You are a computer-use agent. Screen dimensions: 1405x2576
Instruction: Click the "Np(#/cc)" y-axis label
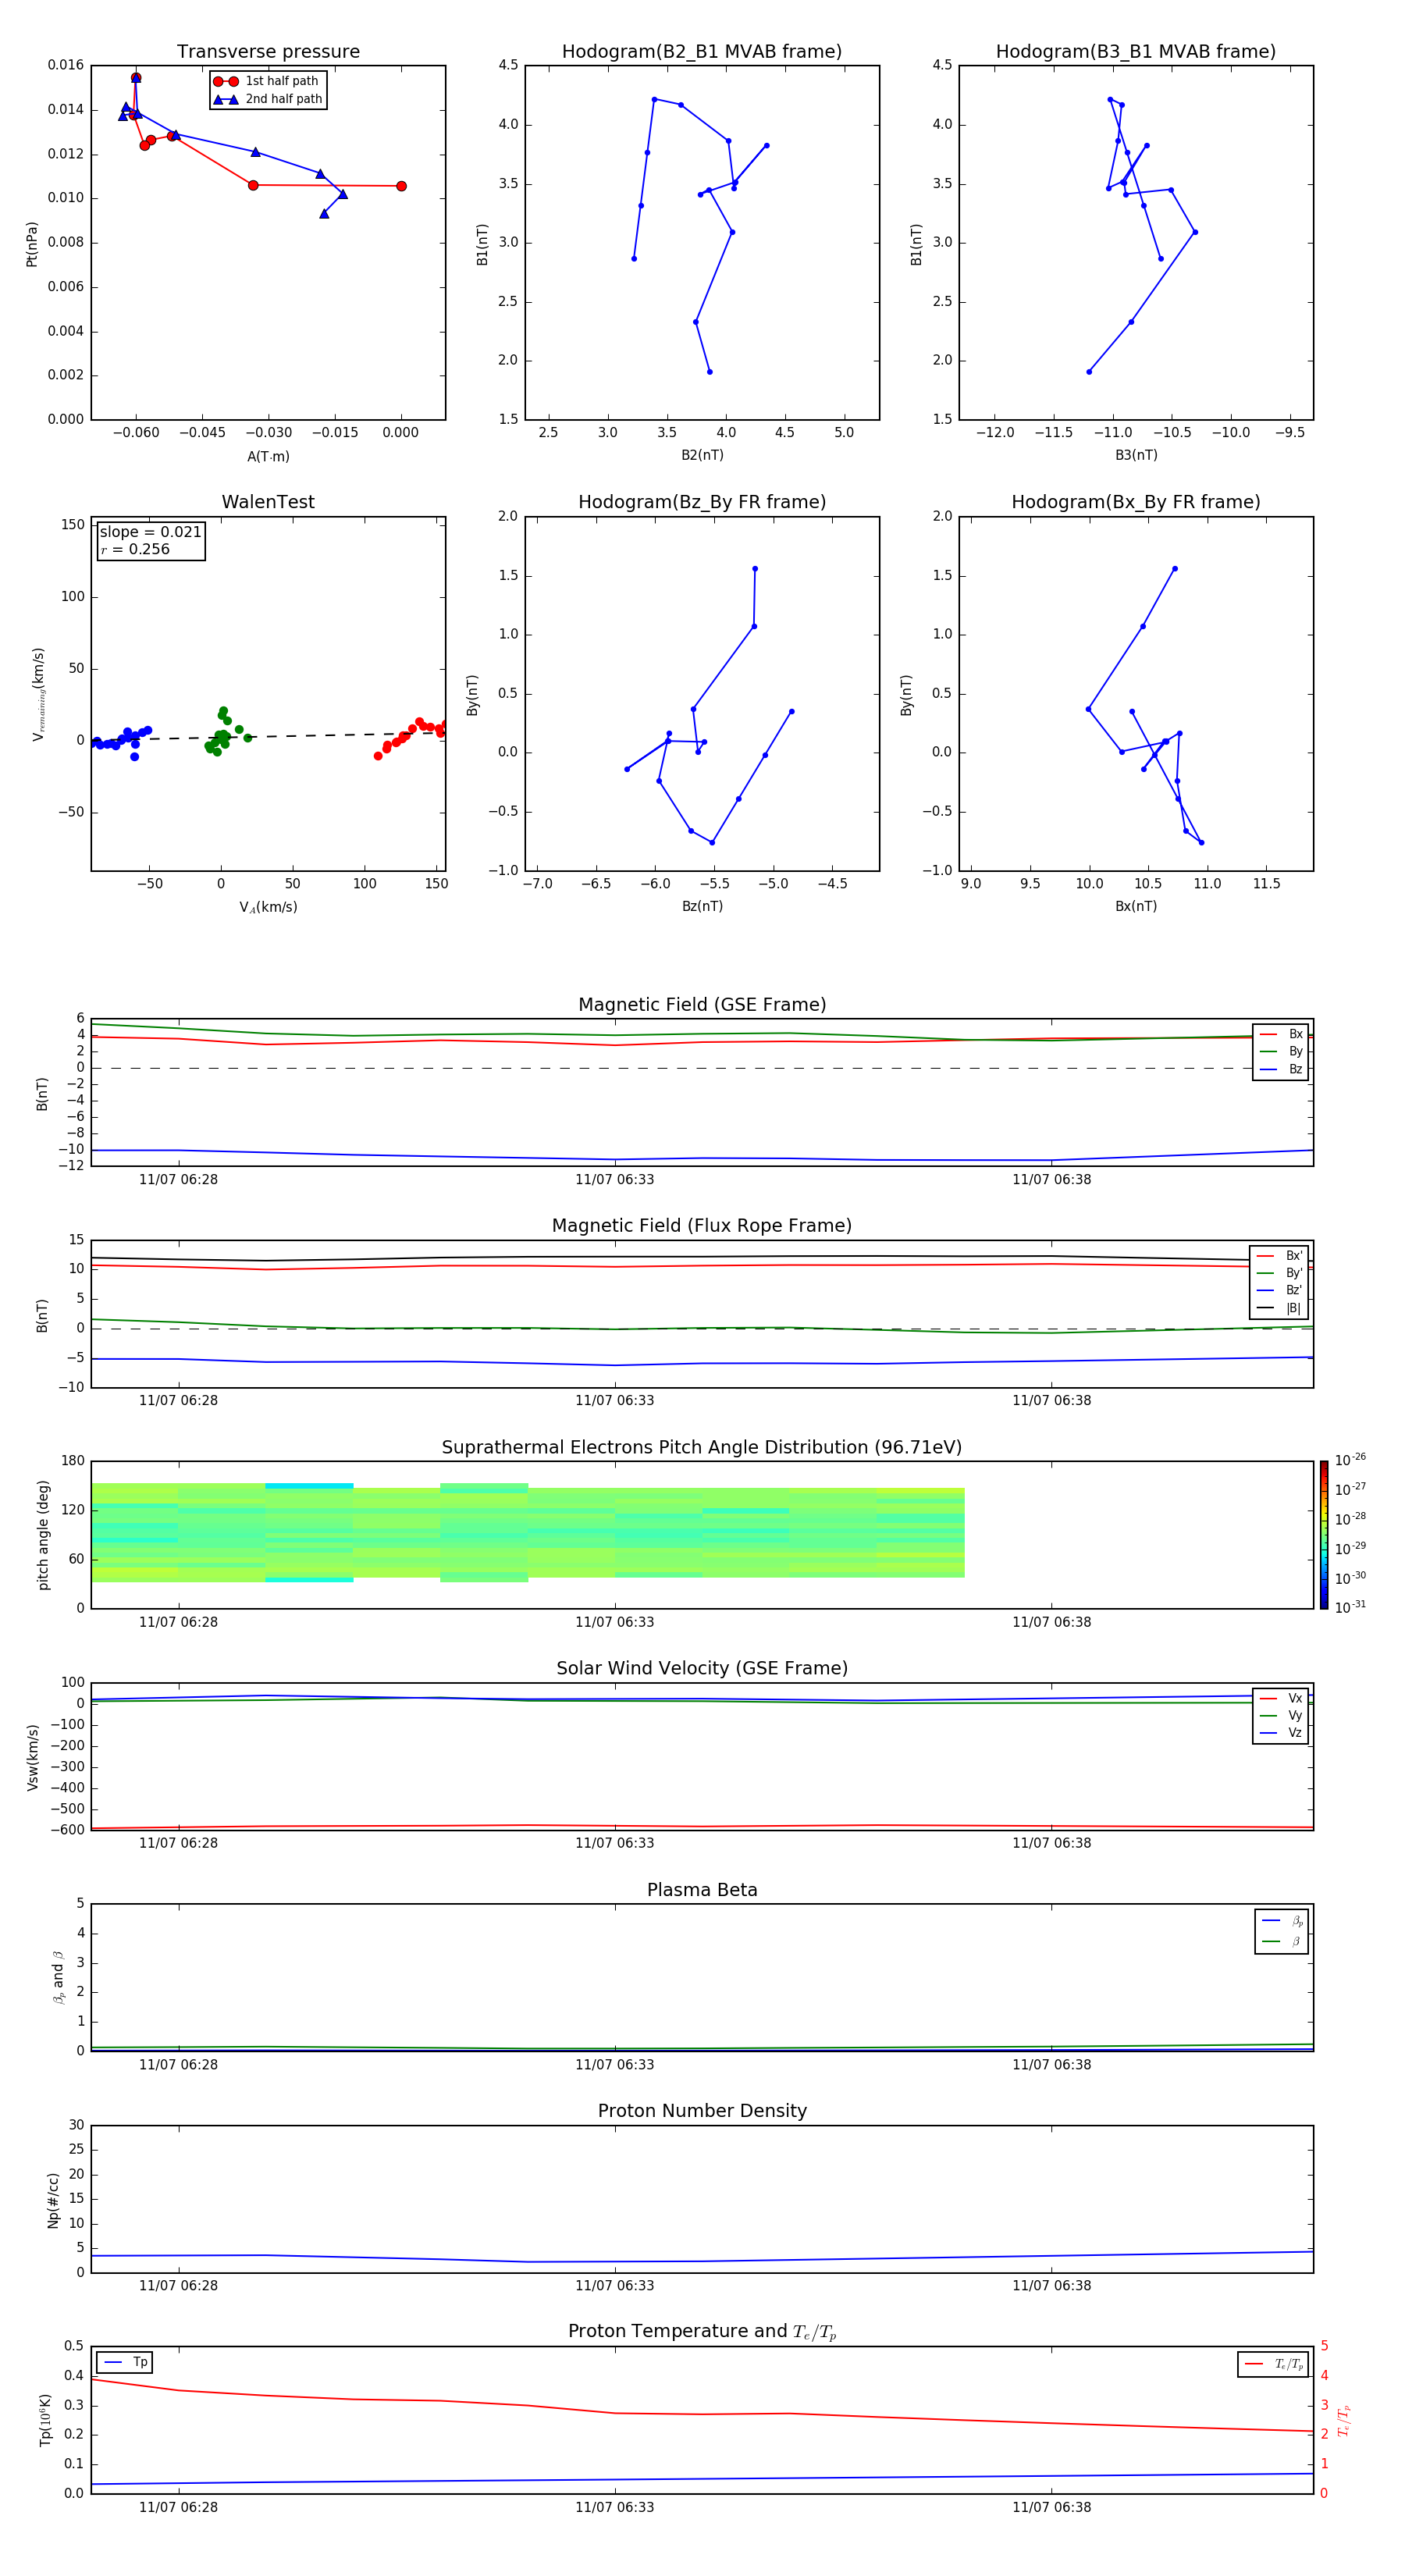(x=53, y=2199)
